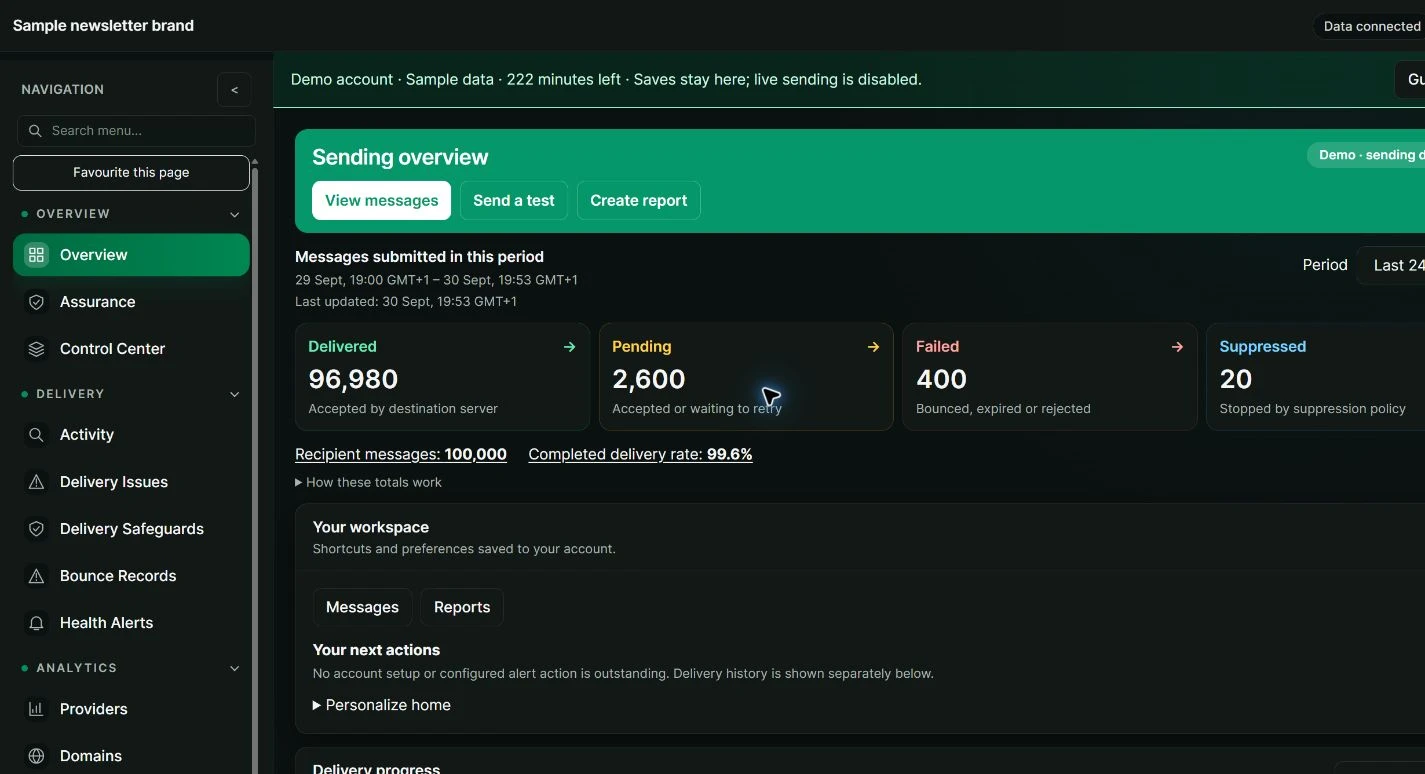1425x774 pixels.
Task: Click the Delivery Safeguards shield icon
Action: click(x=36, y=529)
